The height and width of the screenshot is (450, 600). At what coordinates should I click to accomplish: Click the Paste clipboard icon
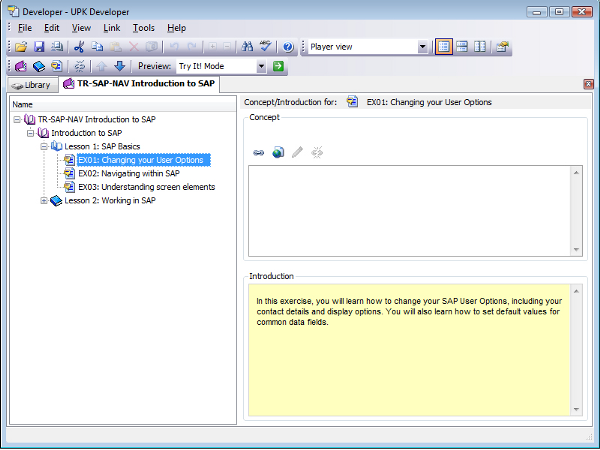point(116,47)
